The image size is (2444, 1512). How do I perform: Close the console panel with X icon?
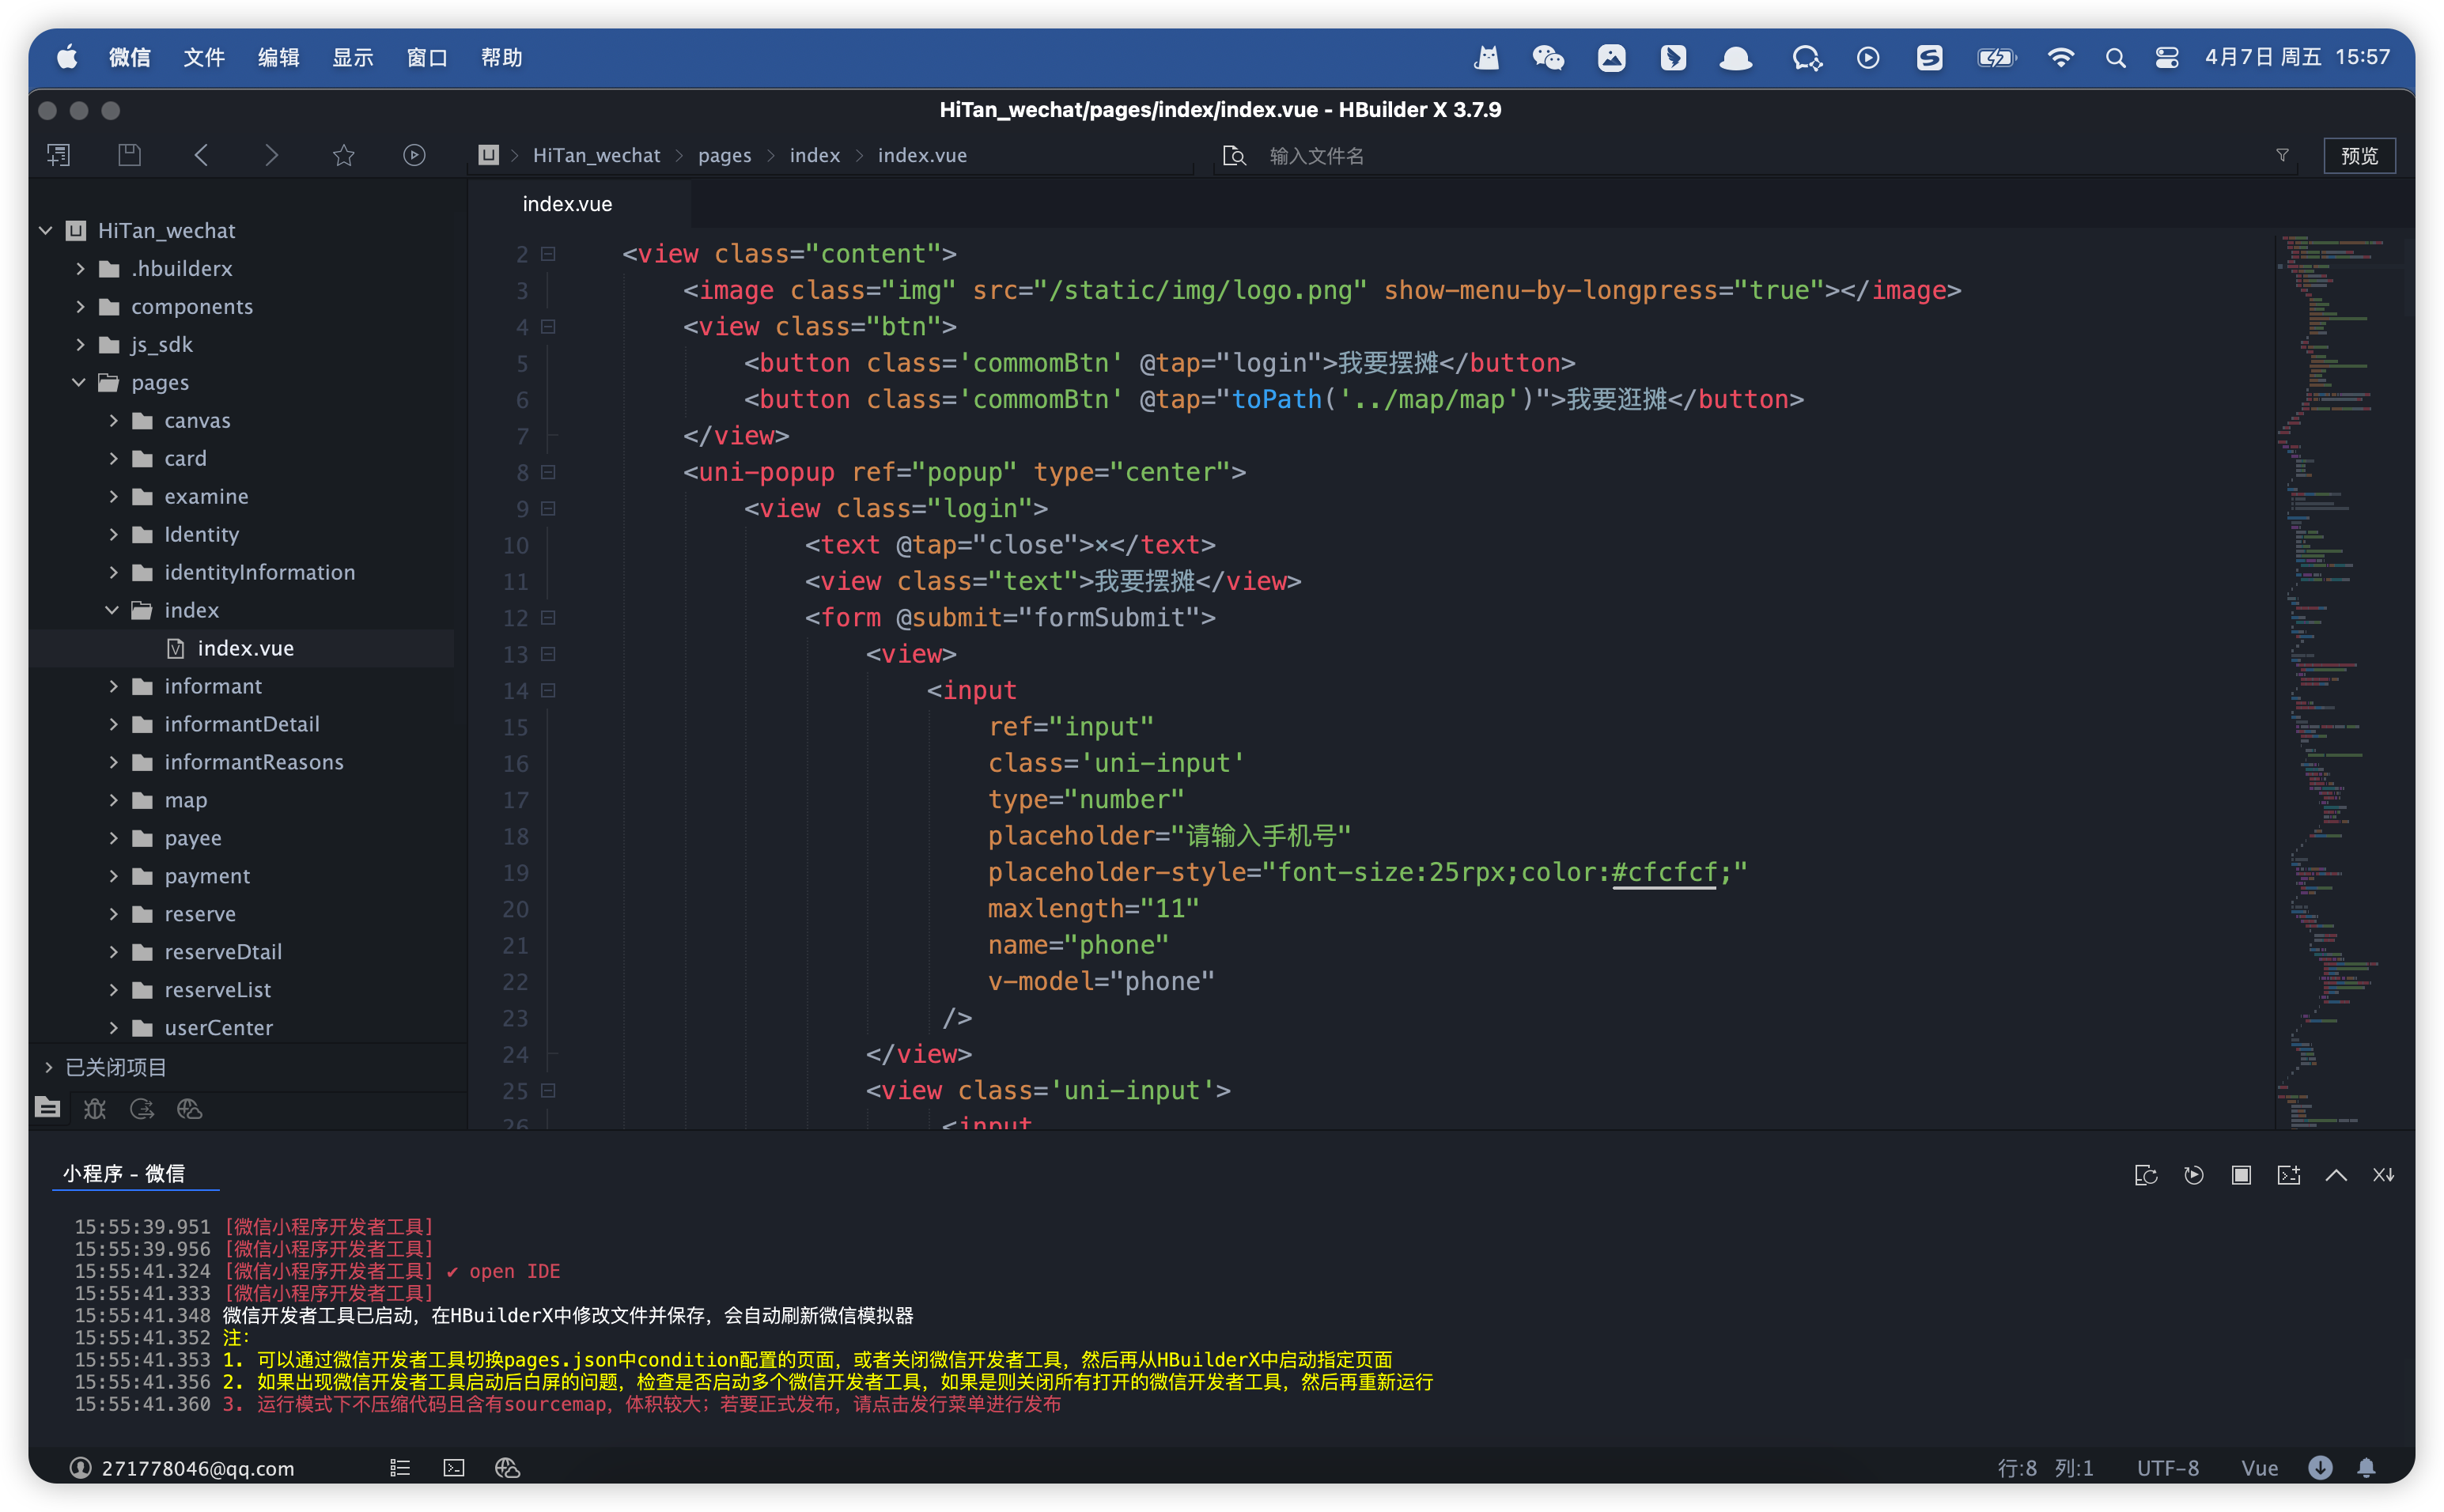click(x=2384, y=1175)
